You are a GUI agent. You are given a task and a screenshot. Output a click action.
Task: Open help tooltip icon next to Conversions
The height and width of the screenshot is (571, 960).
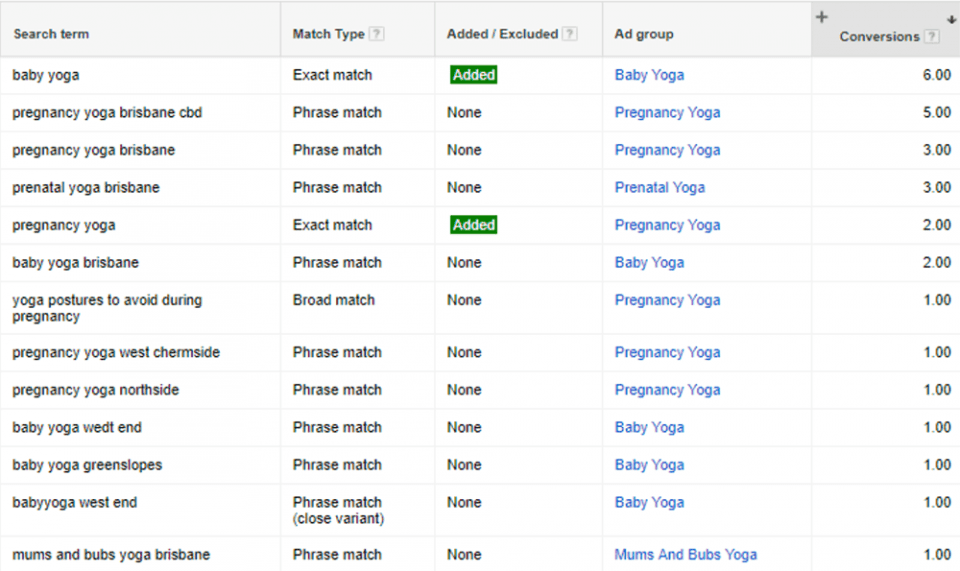(x=932, y=37)
